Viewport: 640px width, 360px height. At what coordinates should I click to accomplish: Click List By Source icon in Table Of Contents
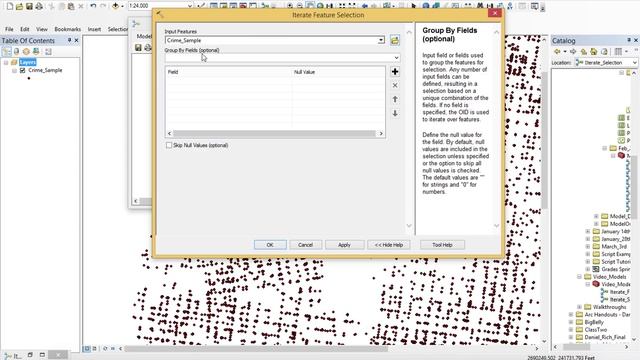(16, 51)
